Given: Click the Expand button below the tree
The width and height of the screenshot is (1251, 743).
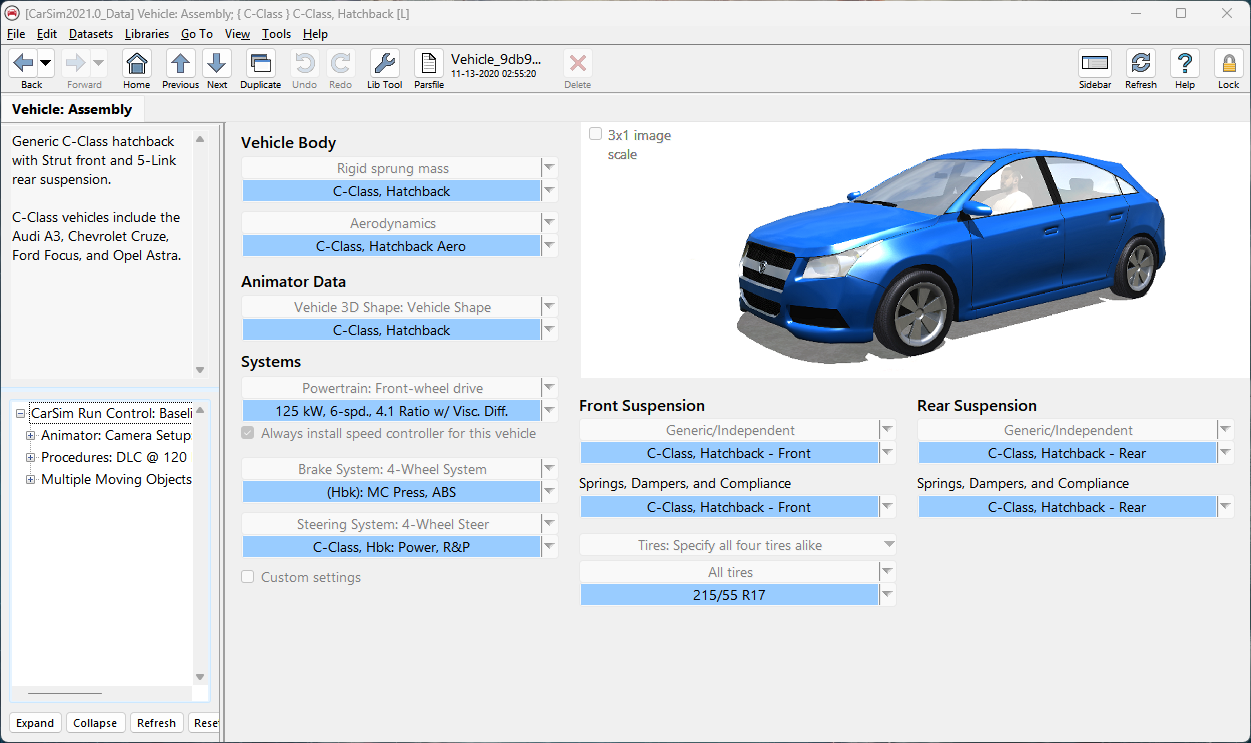Looking at the screenshot, I should coord(35,723).
